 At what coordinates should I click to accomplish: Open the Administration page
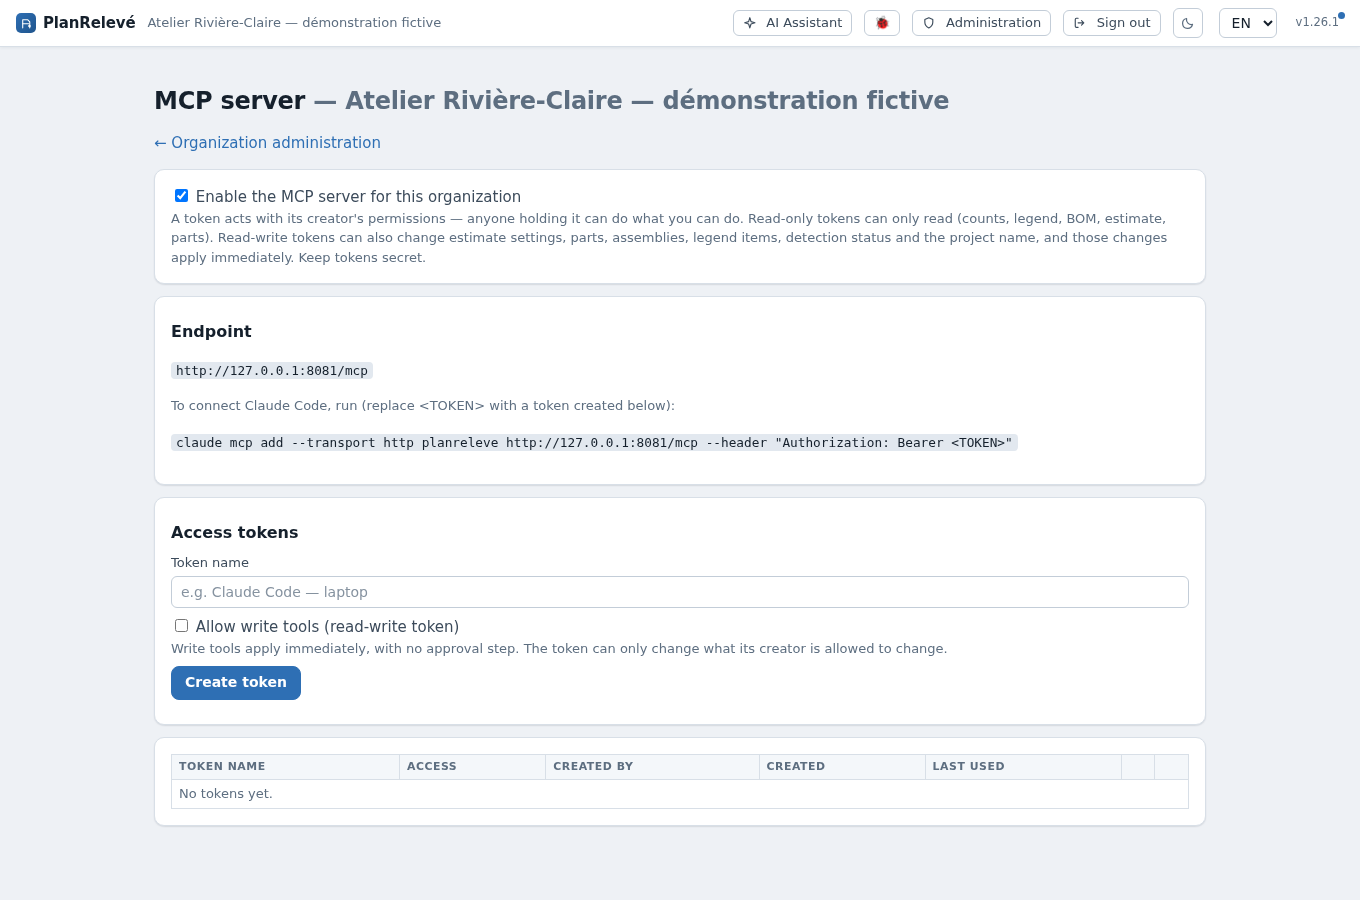click(981, 23)
